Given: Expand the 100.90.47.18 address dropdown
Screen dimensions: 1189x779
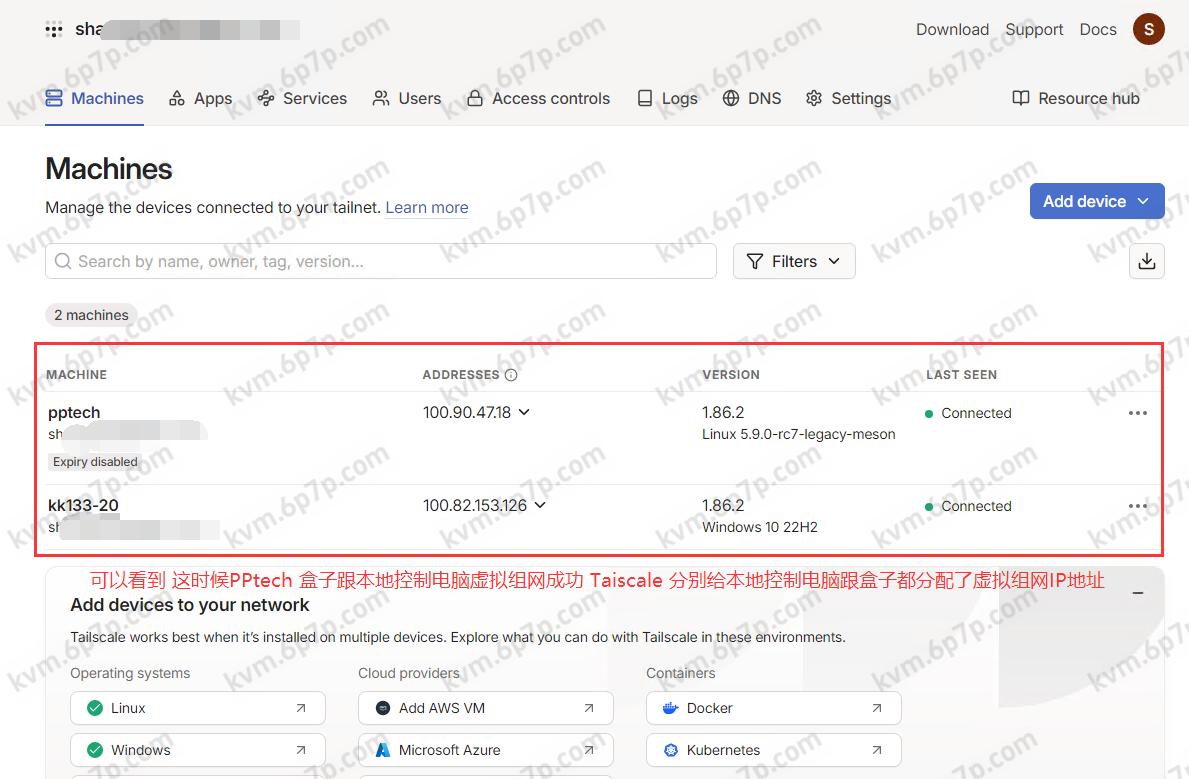Looking at the screenshot, I should click(x=524, y=412).
